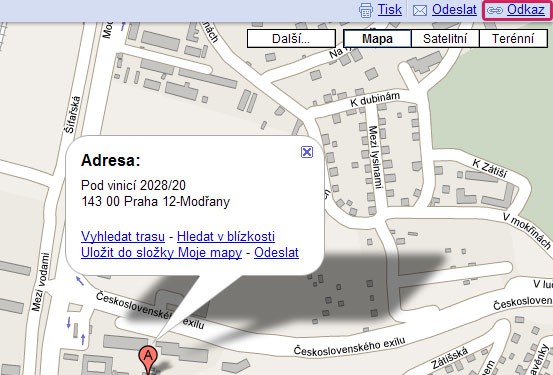Viewport: 553px width, 375px height.
Task: Click the V mokřinách street label
Action: click(527, 231)
